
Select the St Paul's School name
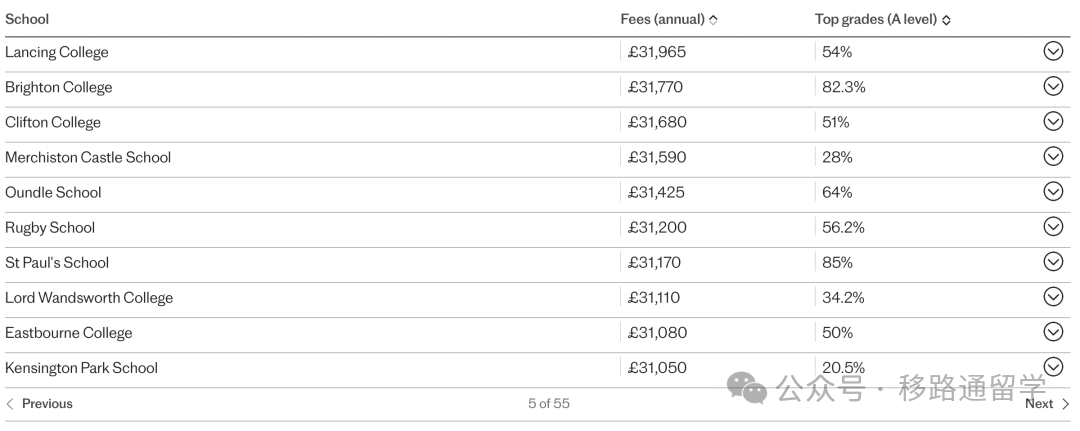[57, 263]
